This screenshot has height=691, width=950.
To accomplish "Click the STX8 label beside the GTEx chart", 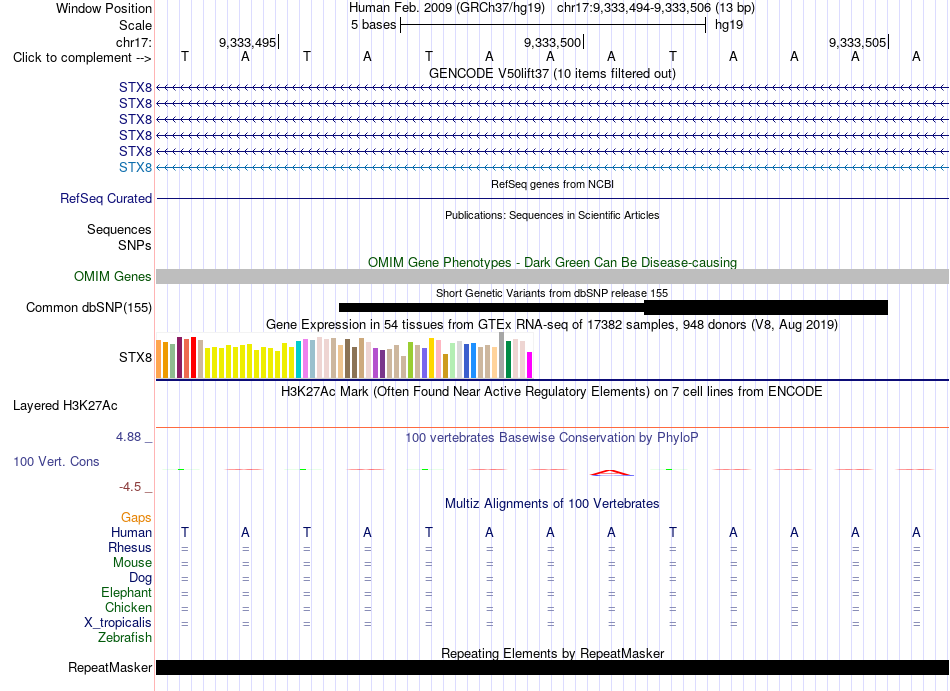I will 135,357.
